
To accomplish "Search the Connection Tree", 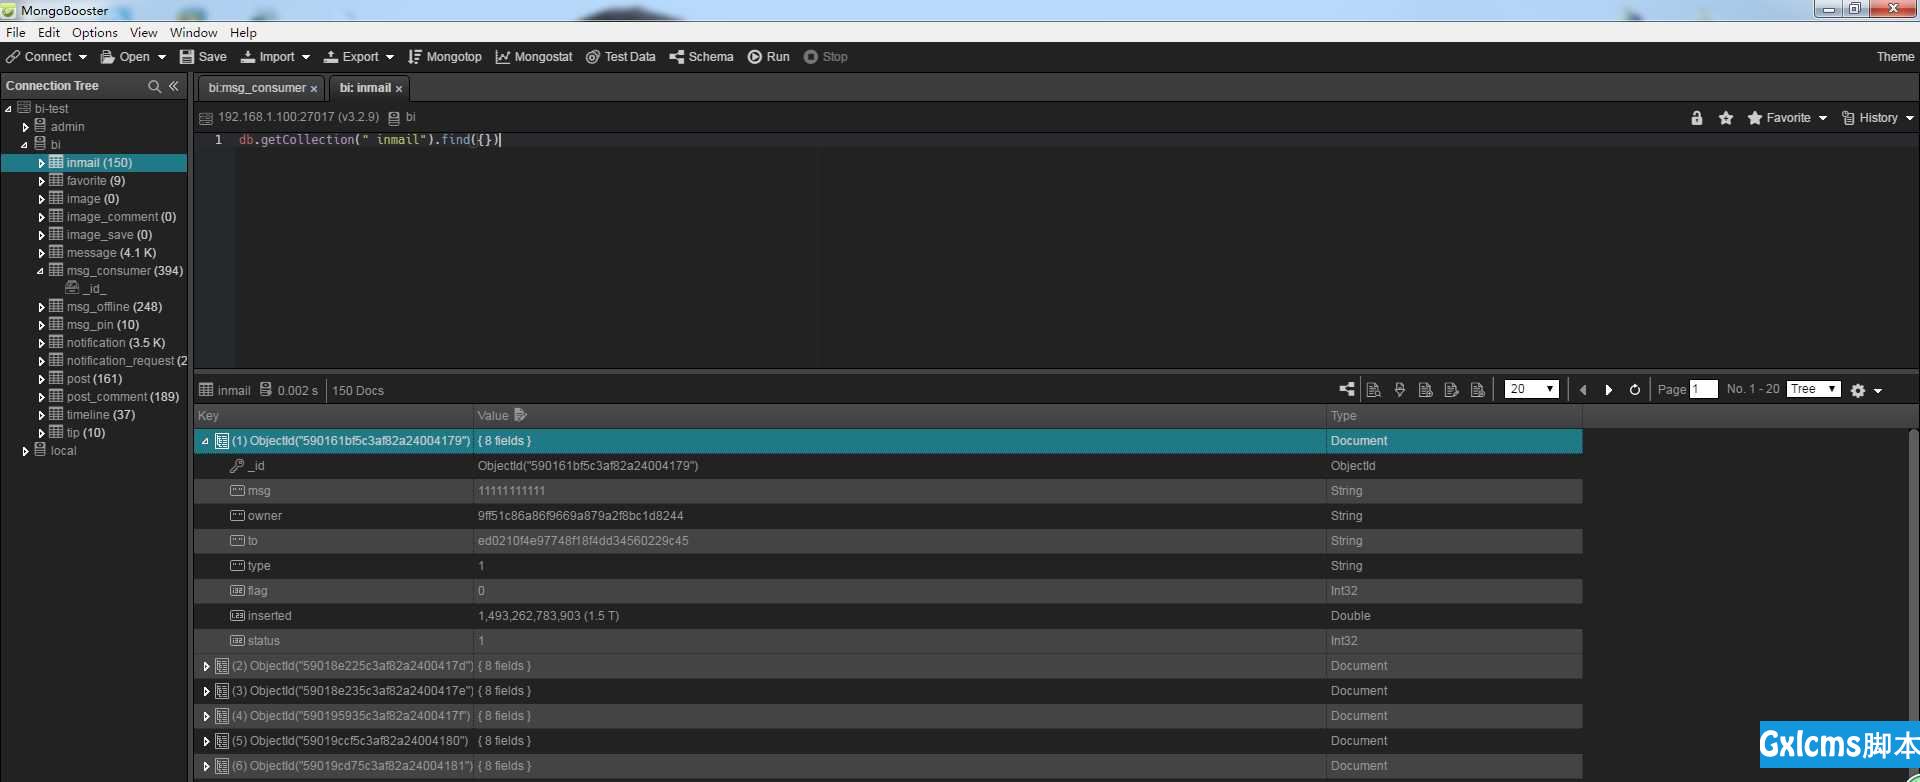I will pos(154,86).
